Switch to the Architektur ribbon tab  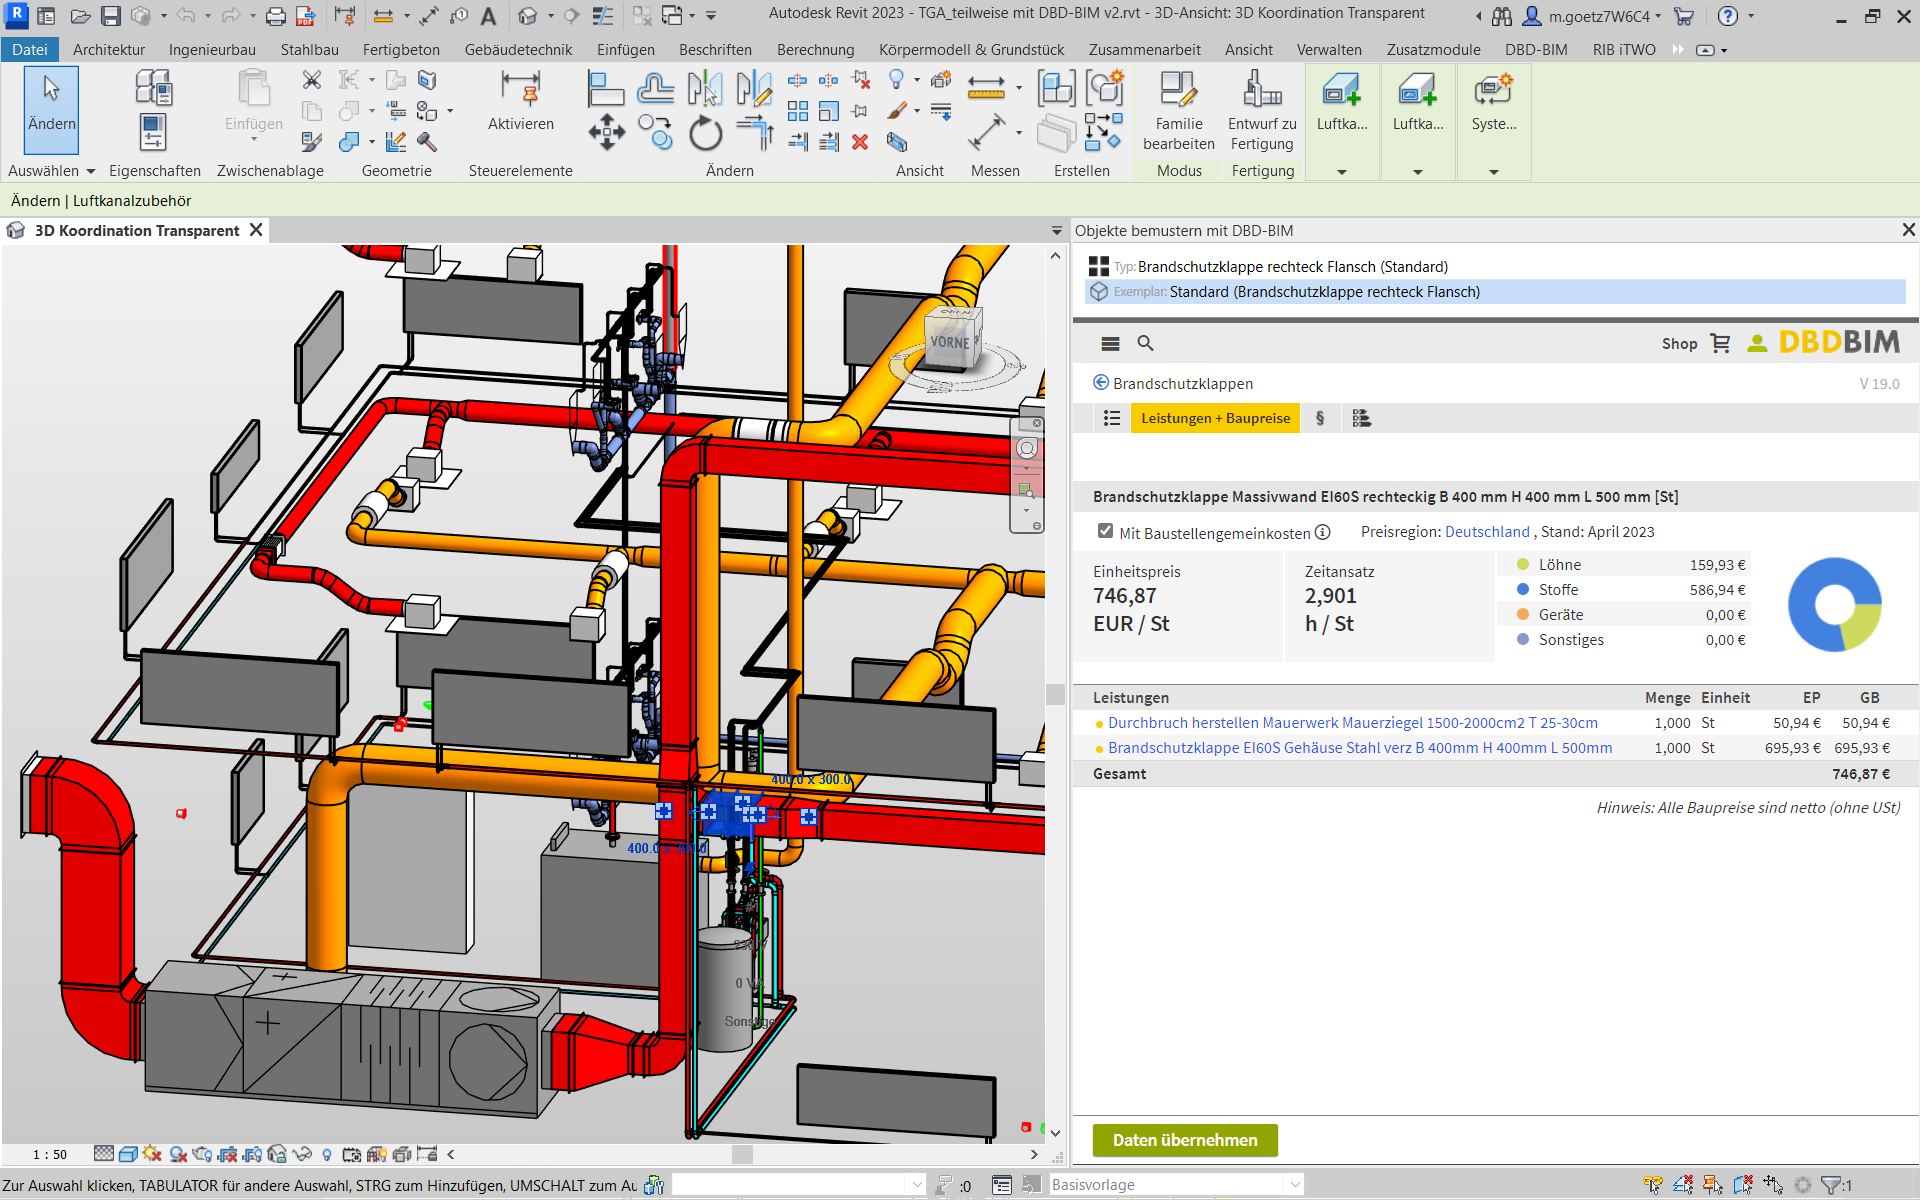tap(109, 49)
